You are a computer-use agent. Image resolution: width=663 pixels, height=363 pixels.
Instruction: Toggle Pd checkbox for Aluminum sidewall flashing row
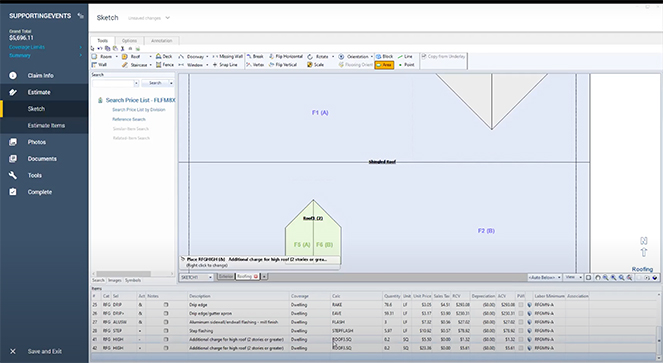coord(521,322)
